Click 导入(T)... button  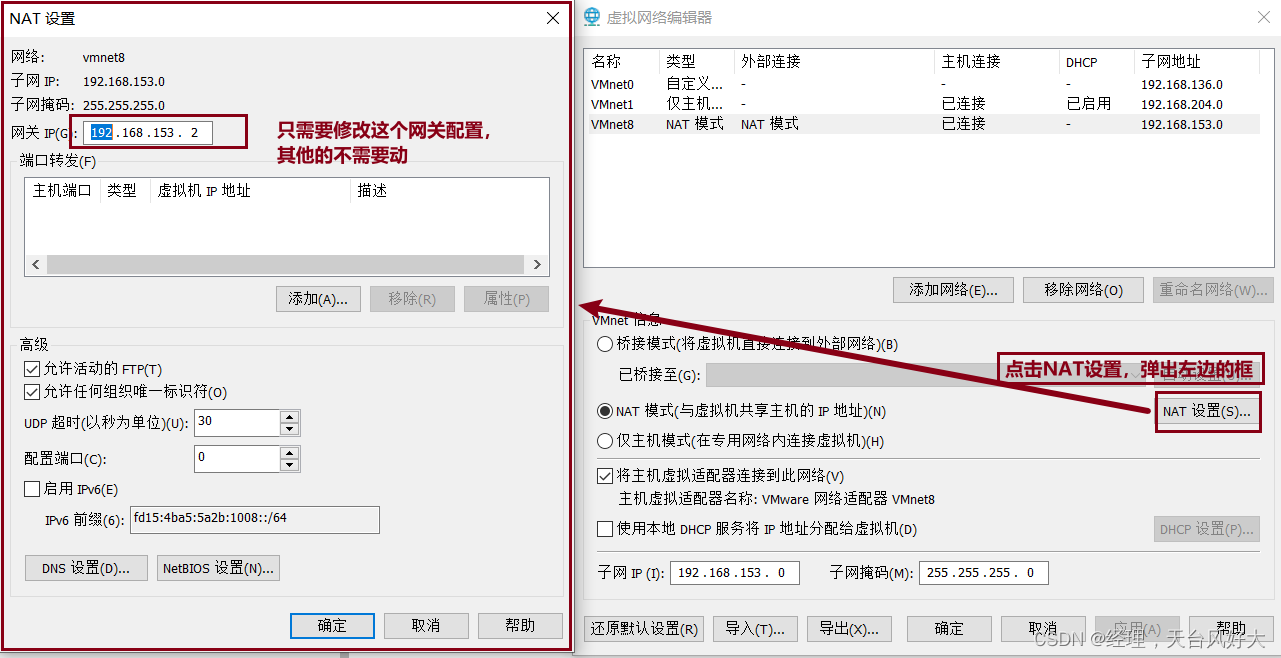click(x=755, y=629)
